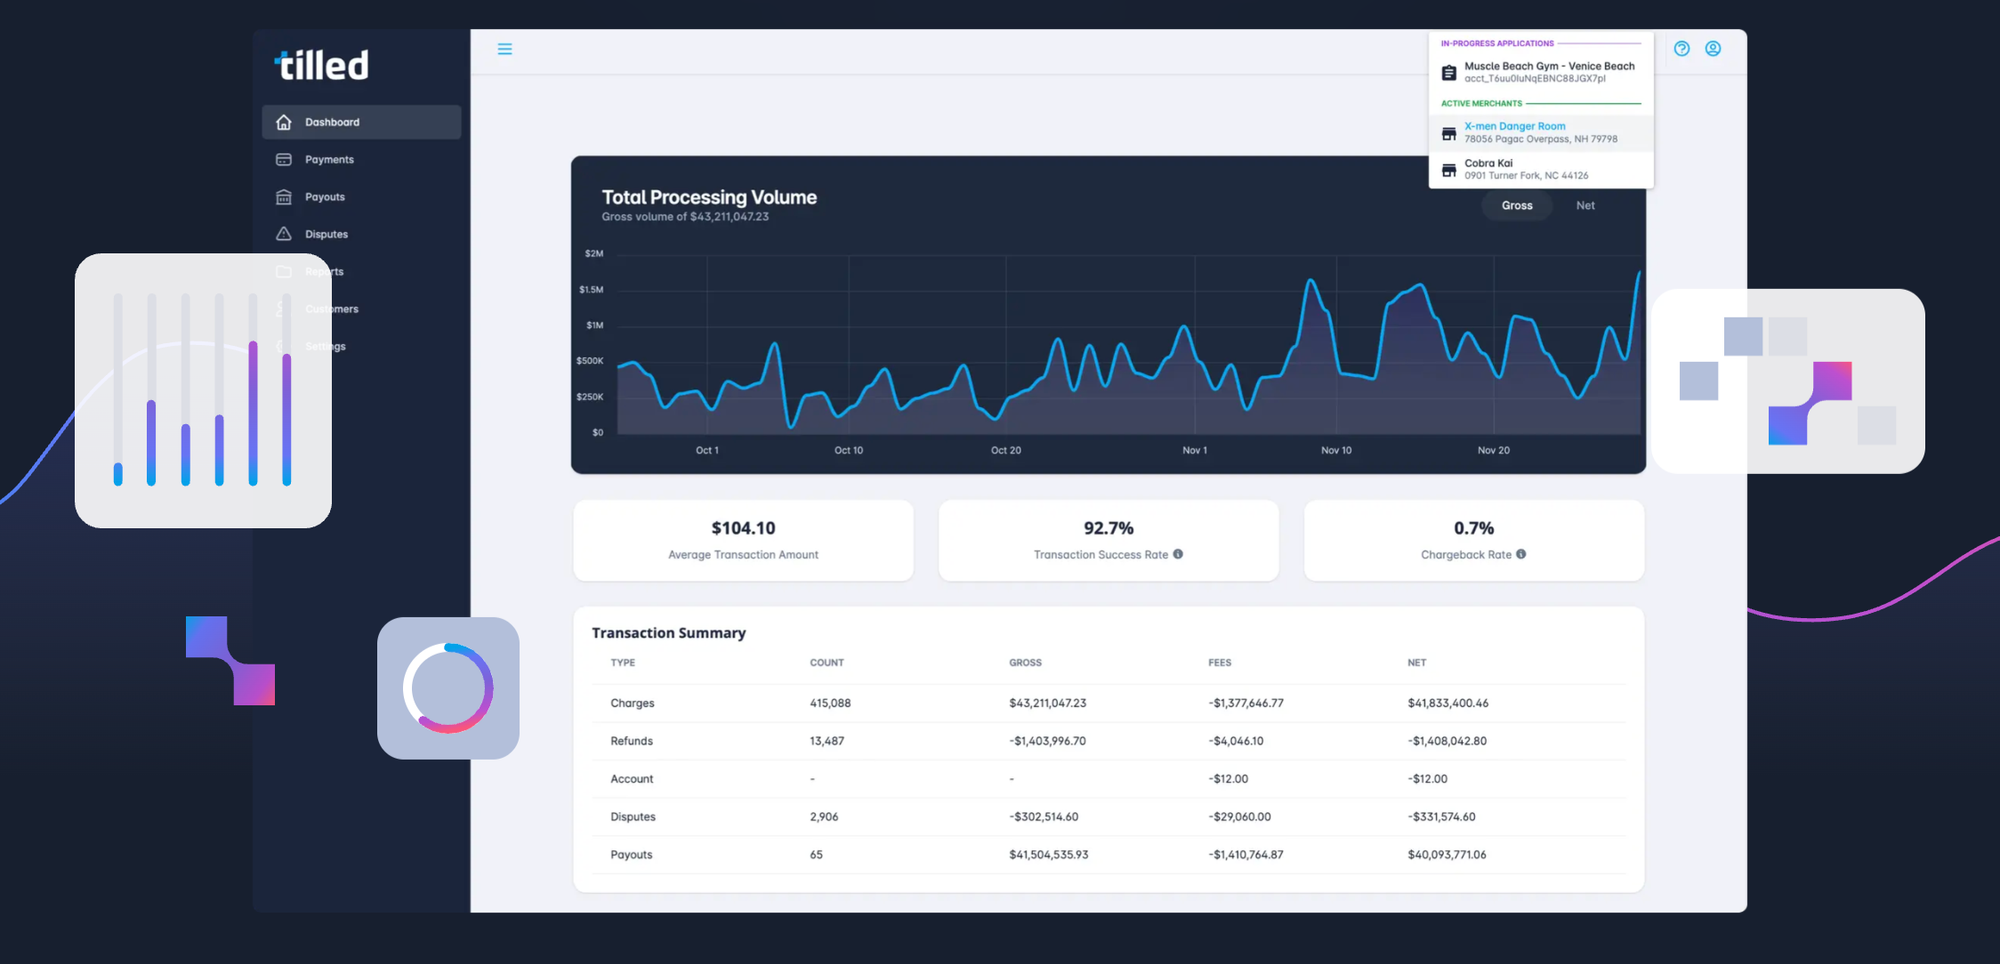Click the FEES column header
This screenshot has height=964, width=2000.
(1220, 663)
